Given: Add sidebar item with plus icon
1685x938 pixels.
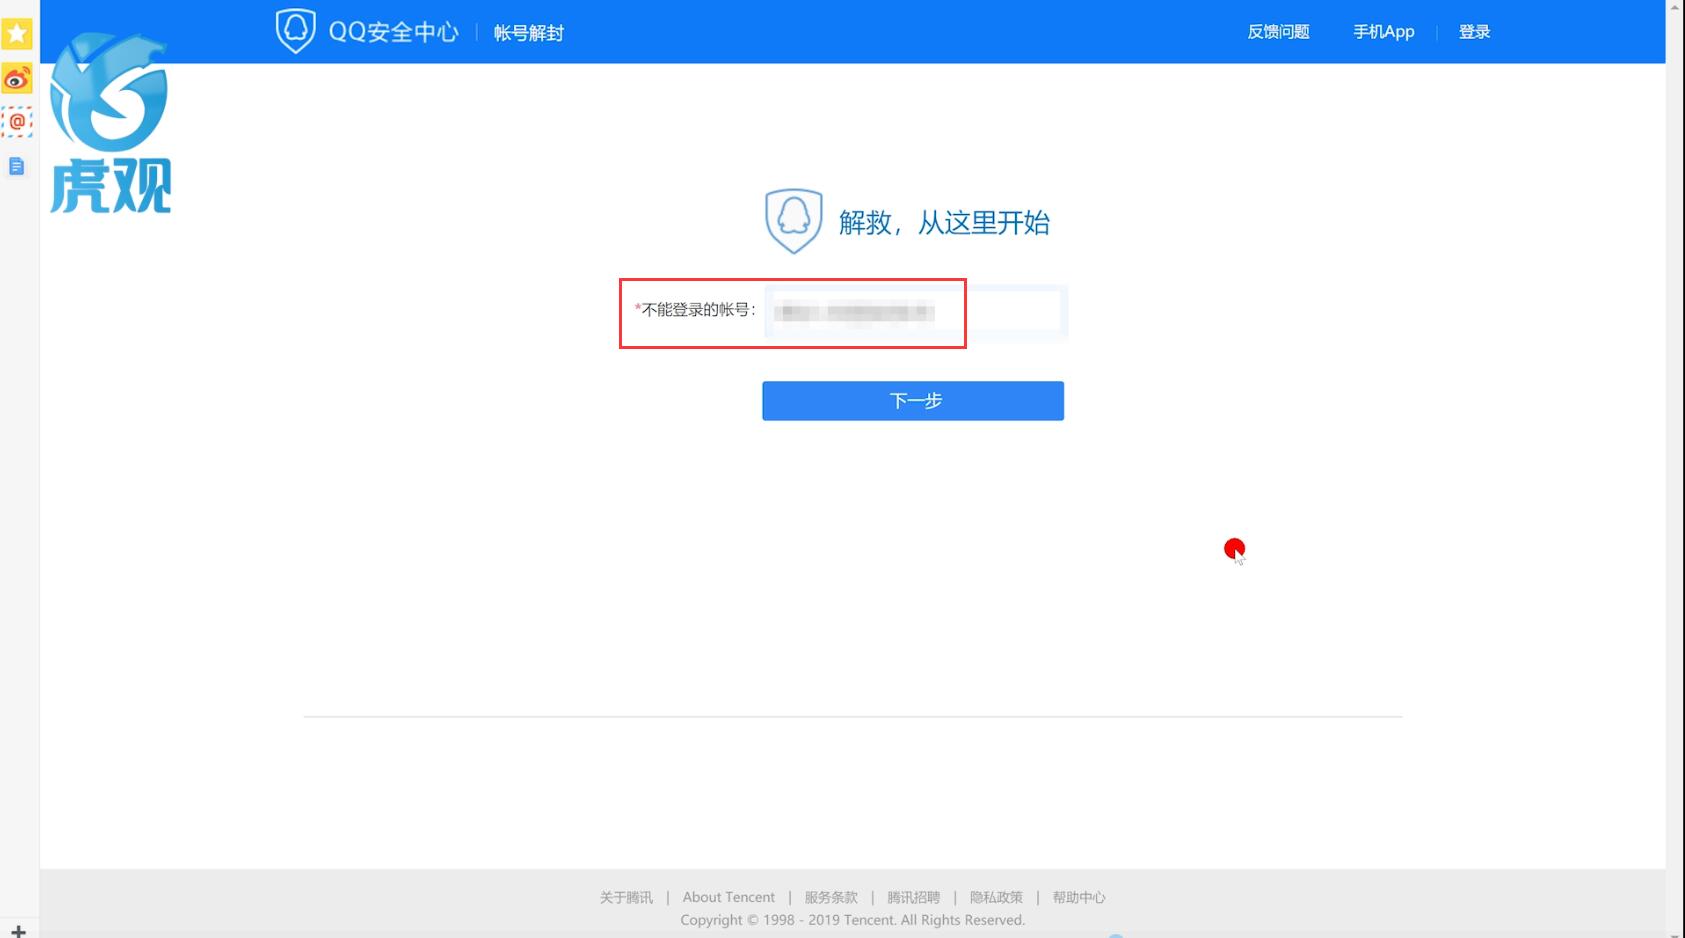Looking at the screenshot, I should pyautogui.click(x=18, y=930).
